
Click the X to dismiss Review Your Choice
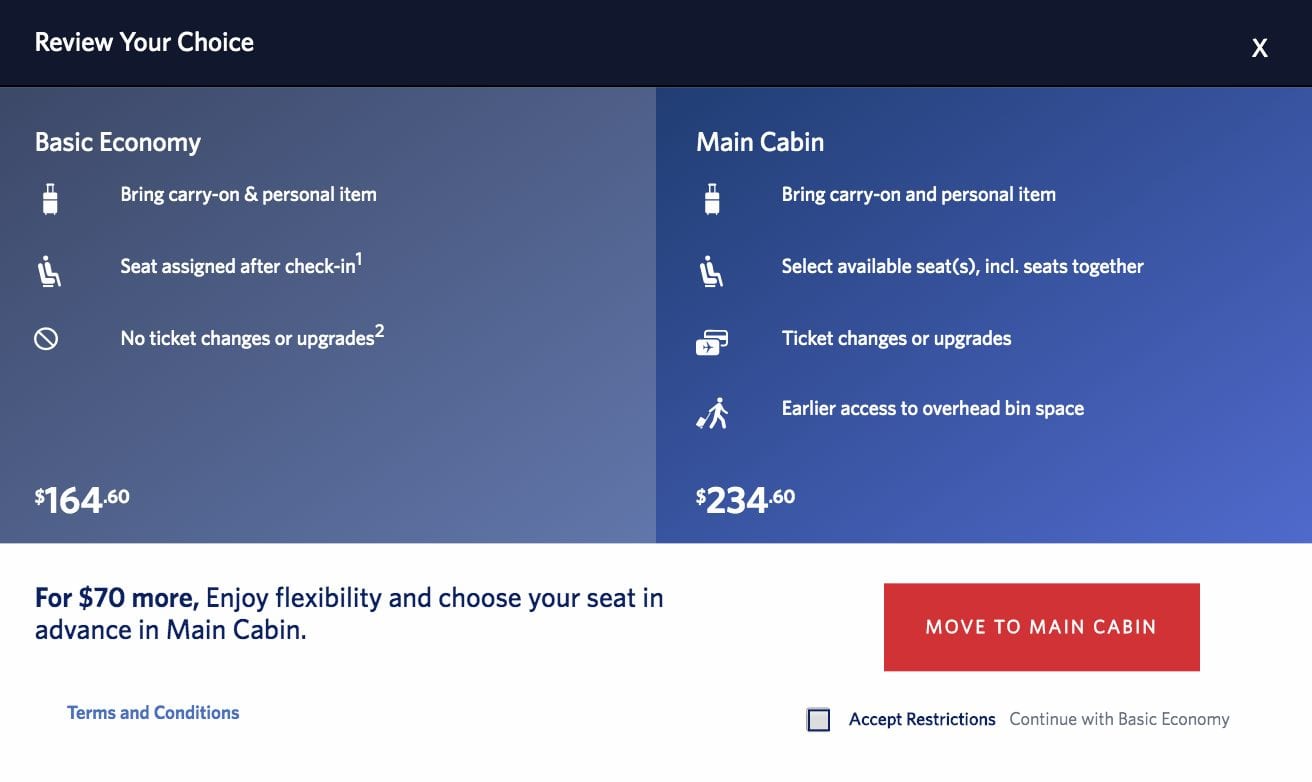click(x=1259, y=47)
